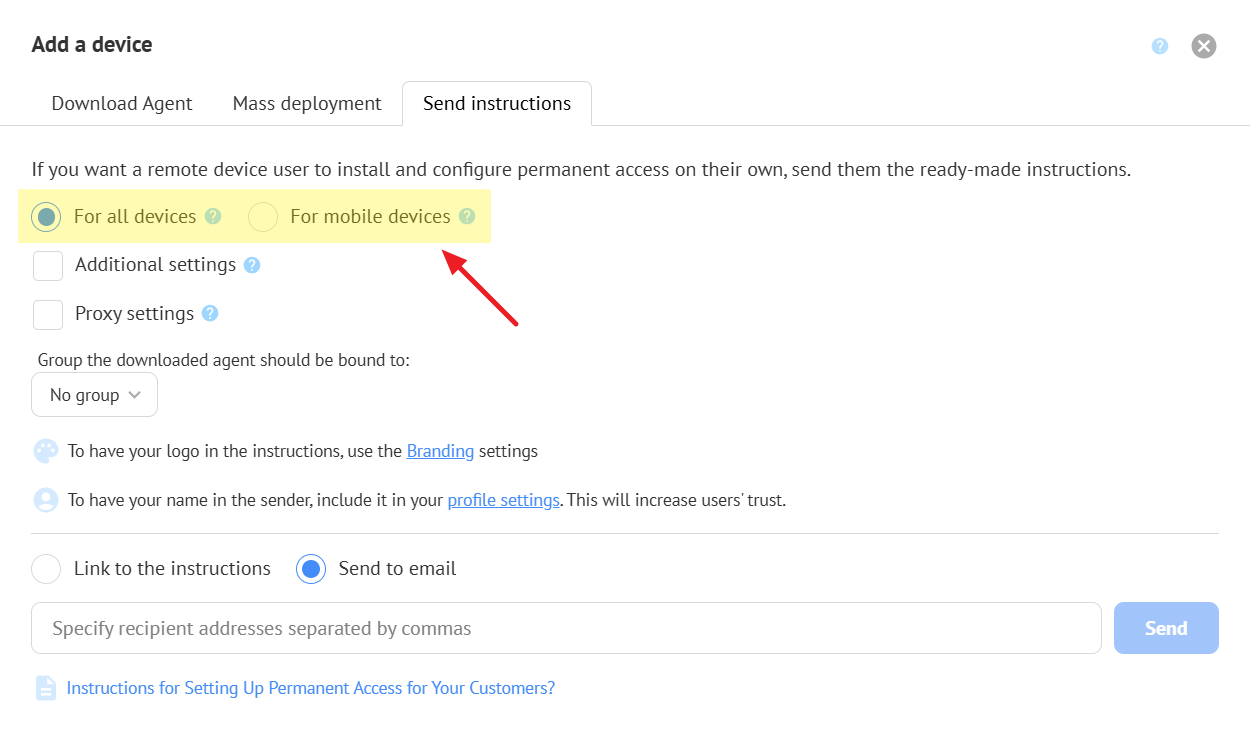The height and width of the screenshot is (734, 1250).
Task: Click the document icon beside the instructions link
Action: tap(46, 688)
